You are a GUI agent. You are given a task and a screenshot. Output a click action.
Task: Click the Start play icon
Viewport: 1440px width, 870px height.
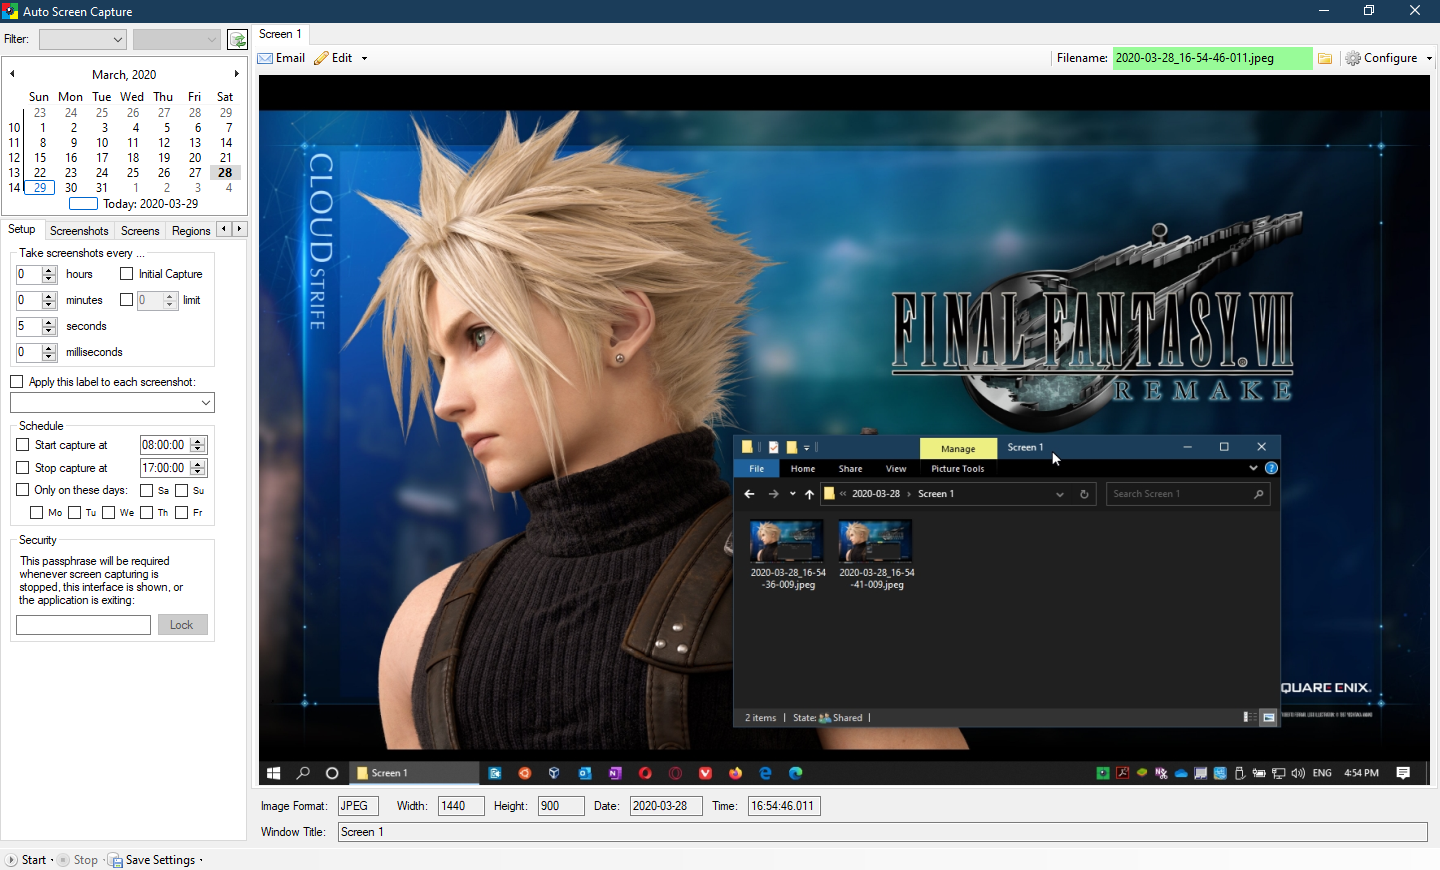click(11, 860)
